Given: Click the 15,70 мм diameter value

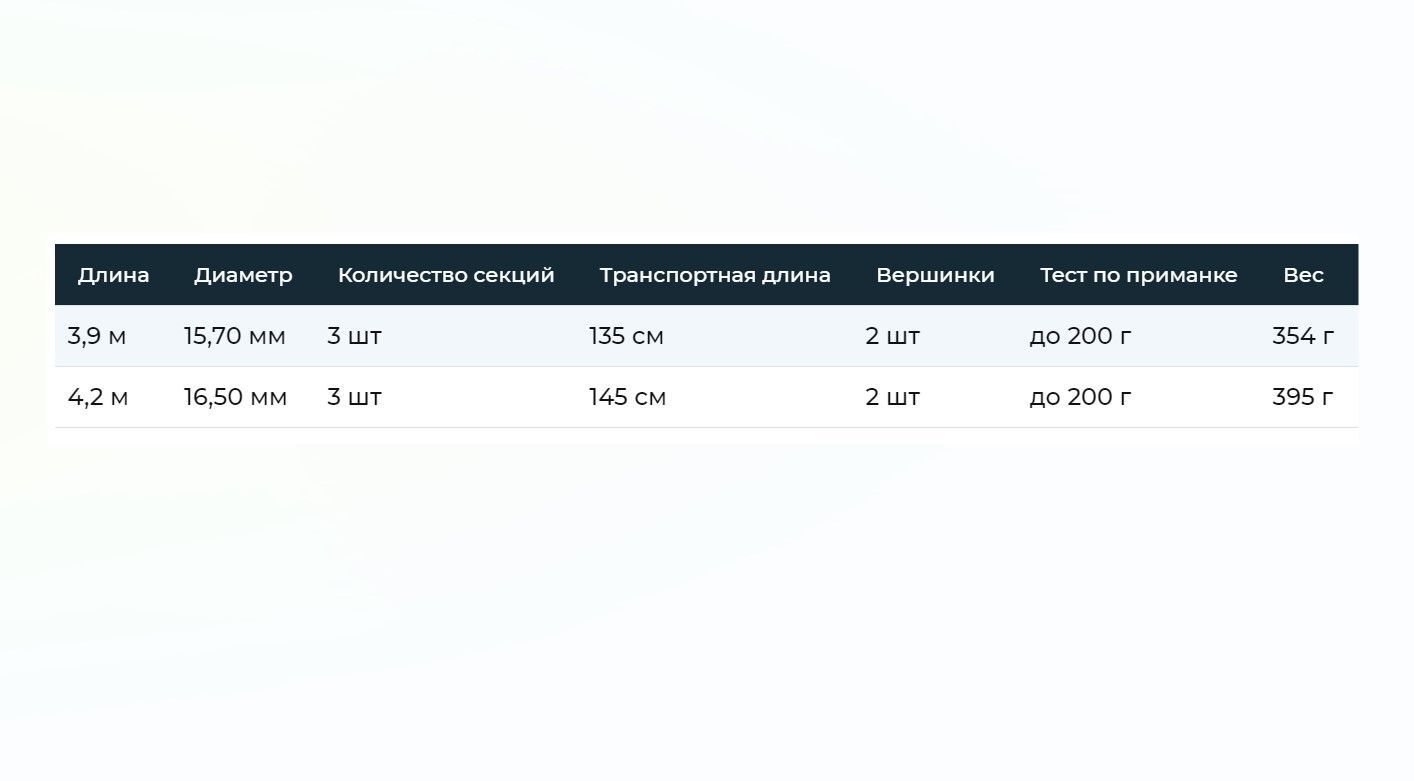Looking at the screenshot, I should (x=234, y=336).
